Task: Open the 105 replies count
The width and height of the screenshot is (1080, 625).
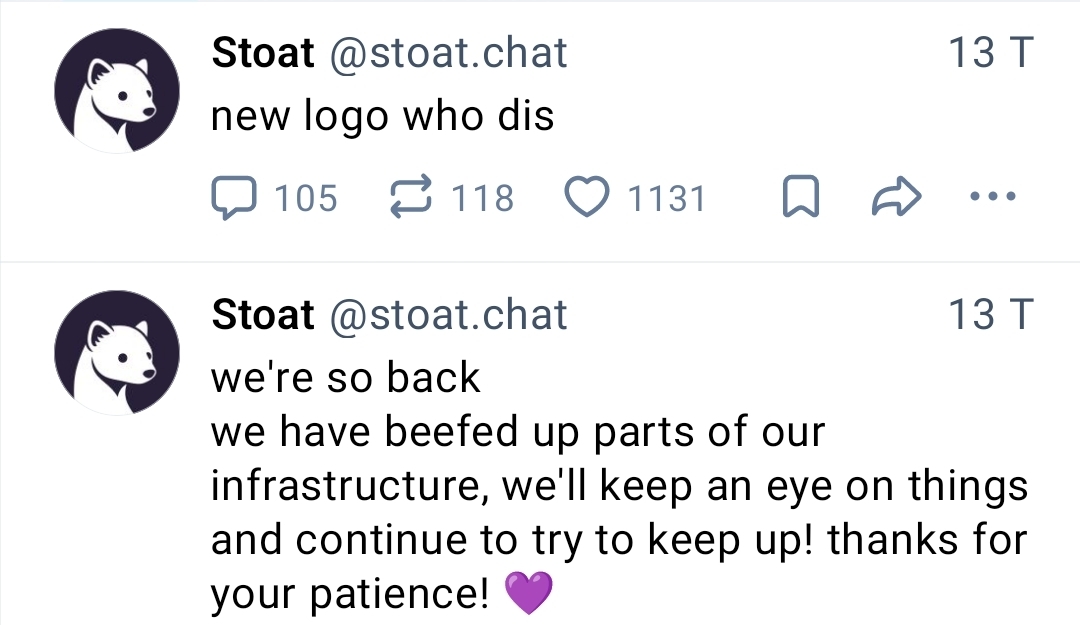Action: pyautogui.click(x=305, y=198)
